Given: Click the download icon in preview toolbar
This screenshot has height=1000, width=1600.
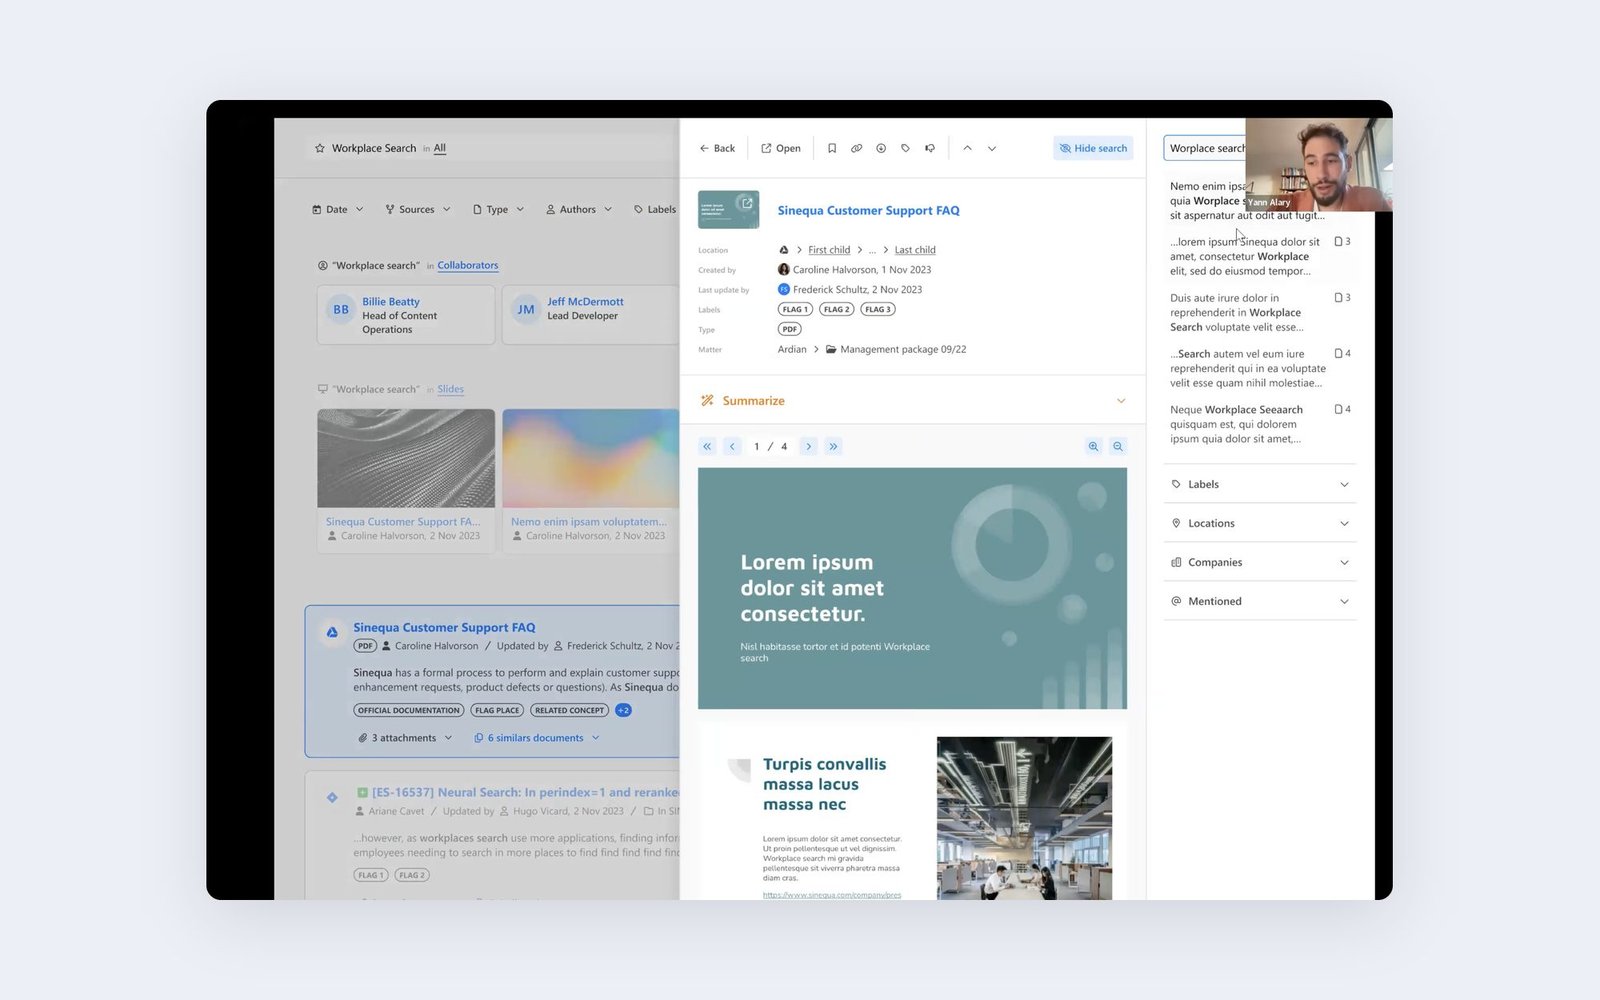Looking at the screenshot, I should 881,148.
